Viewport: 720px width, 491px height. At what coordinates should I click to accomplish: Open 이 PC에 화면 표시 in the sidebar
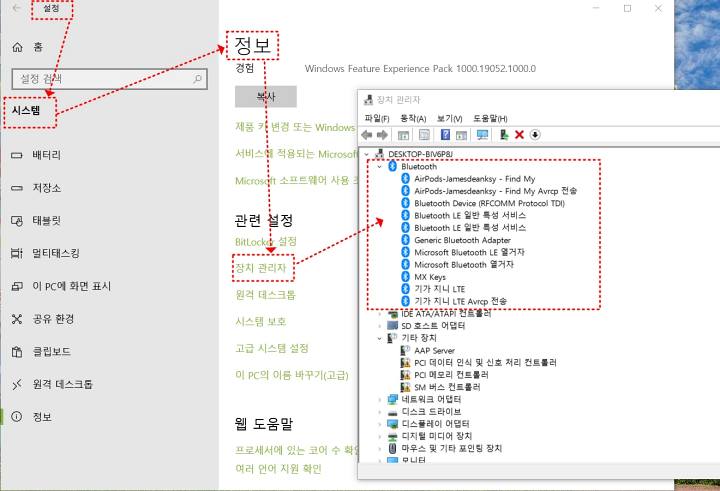coord(72,286)
